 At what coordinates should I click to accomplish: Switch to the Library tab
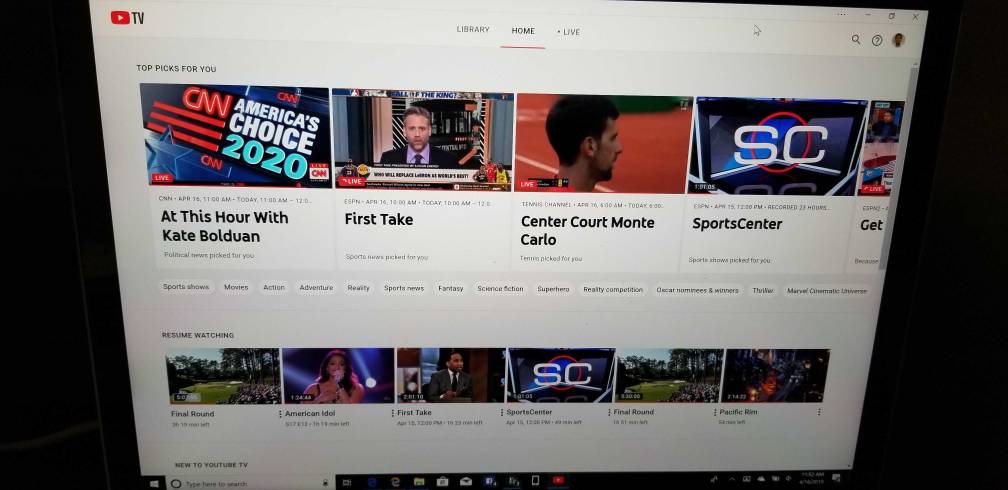[473, 30]
